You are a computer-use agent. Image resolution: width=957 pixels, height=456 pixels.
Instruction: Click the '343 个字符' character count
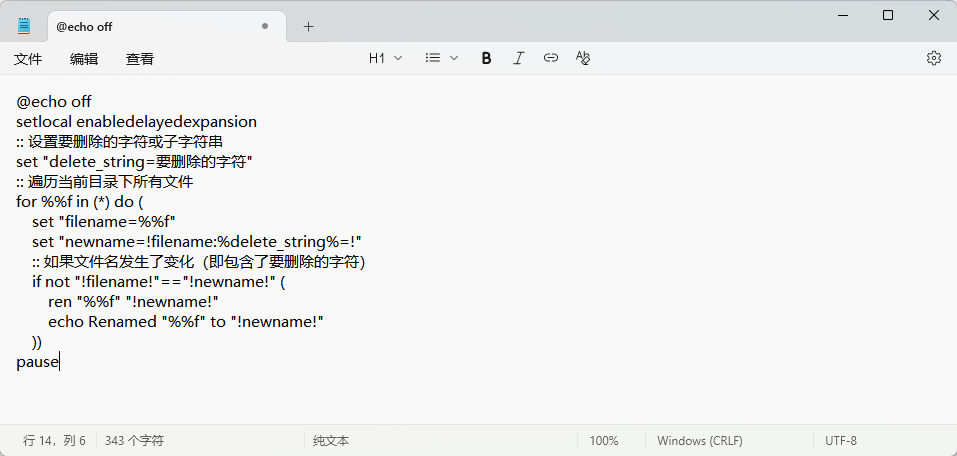point(134,441)
